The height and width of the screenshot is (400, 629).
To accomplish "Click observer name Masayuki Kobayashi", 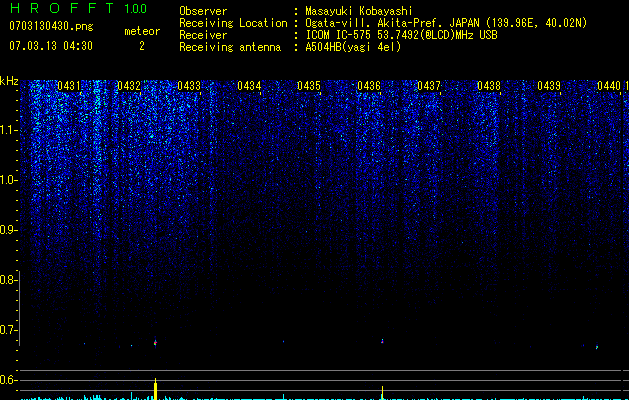I will click(359, 11).
